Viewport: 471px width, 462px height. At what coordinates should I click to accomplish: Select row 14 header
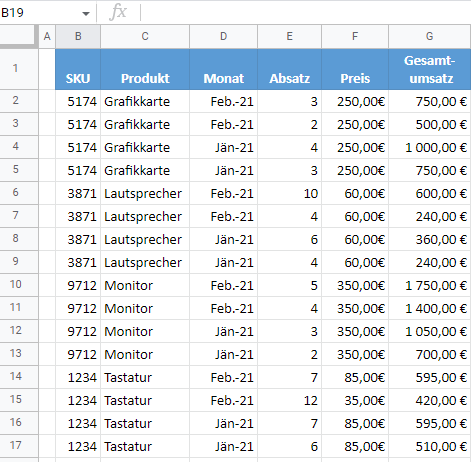(x=19, y=377)
